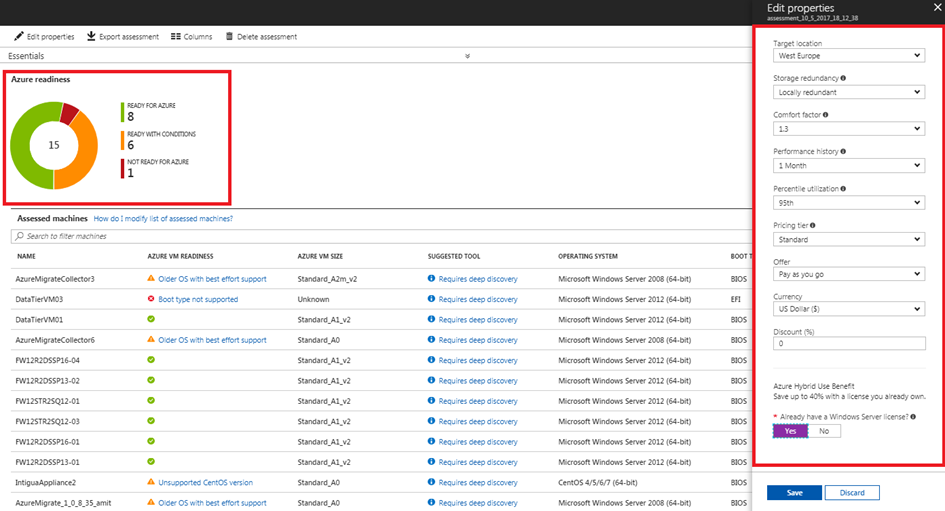This screenshot has height=511, width=945.
Task: Click the Discard button
Action: coord(852,492)
